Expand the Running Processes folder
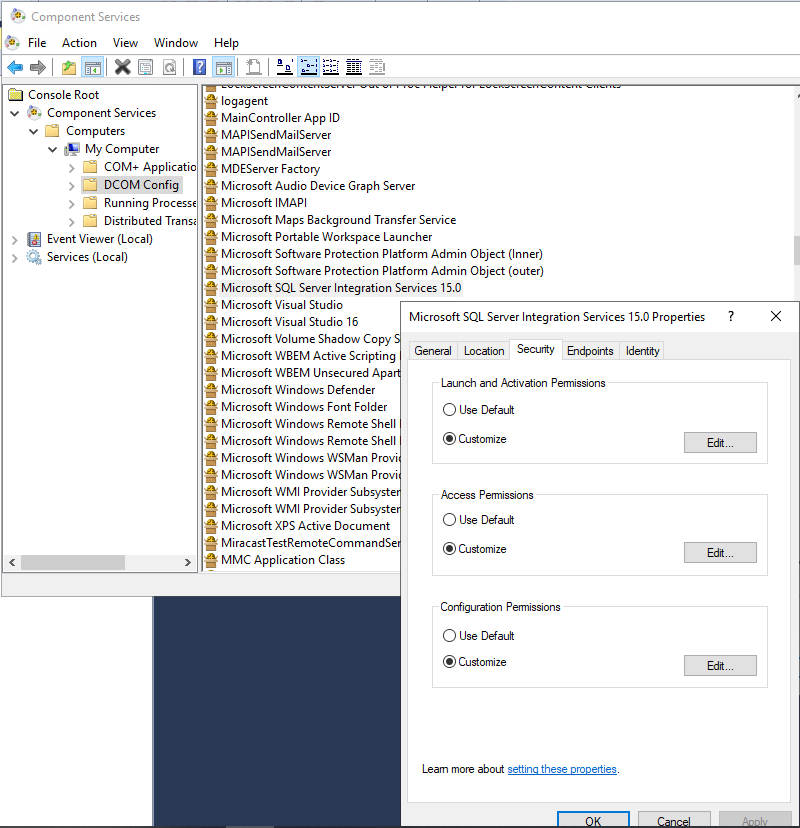The height and width of the screenshot is (828, 800). (72, 204)
